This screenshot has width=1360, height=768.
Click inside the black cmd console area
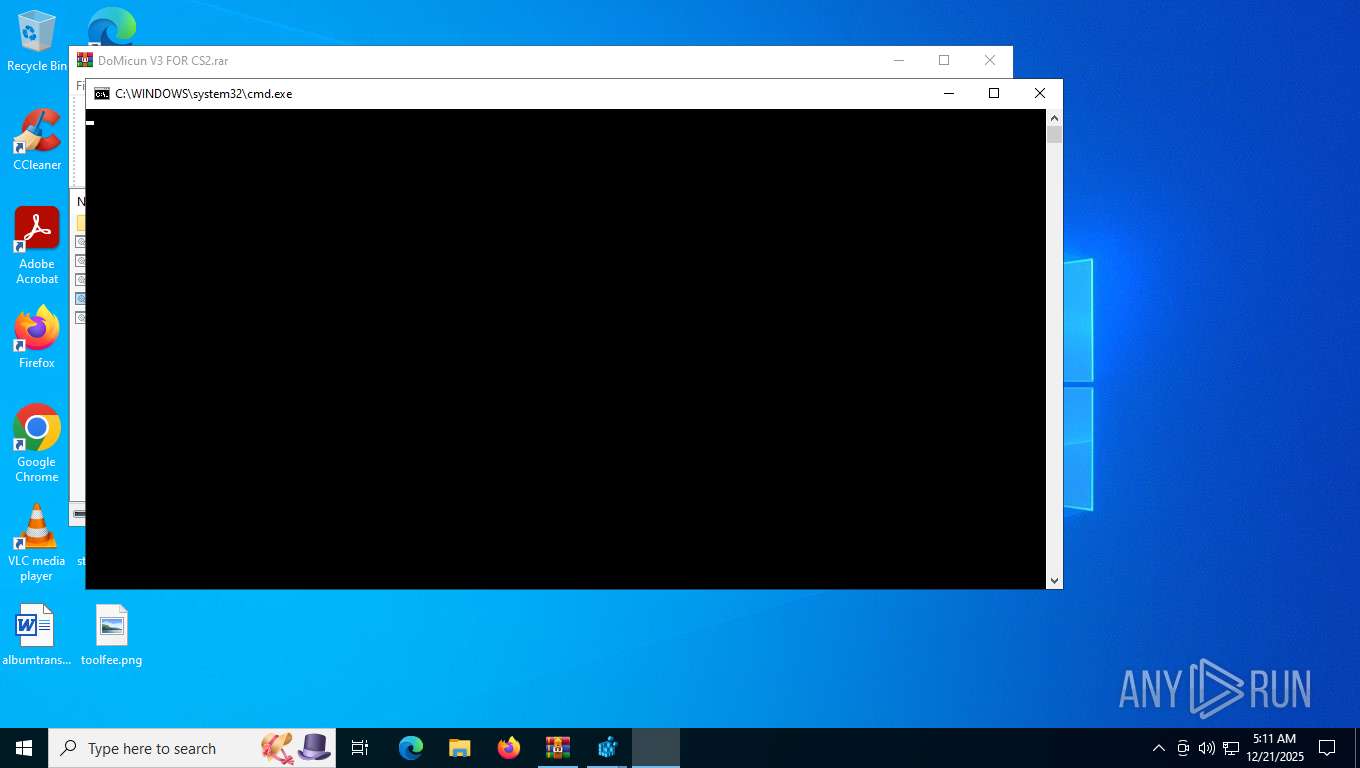(x=566, y=349)
